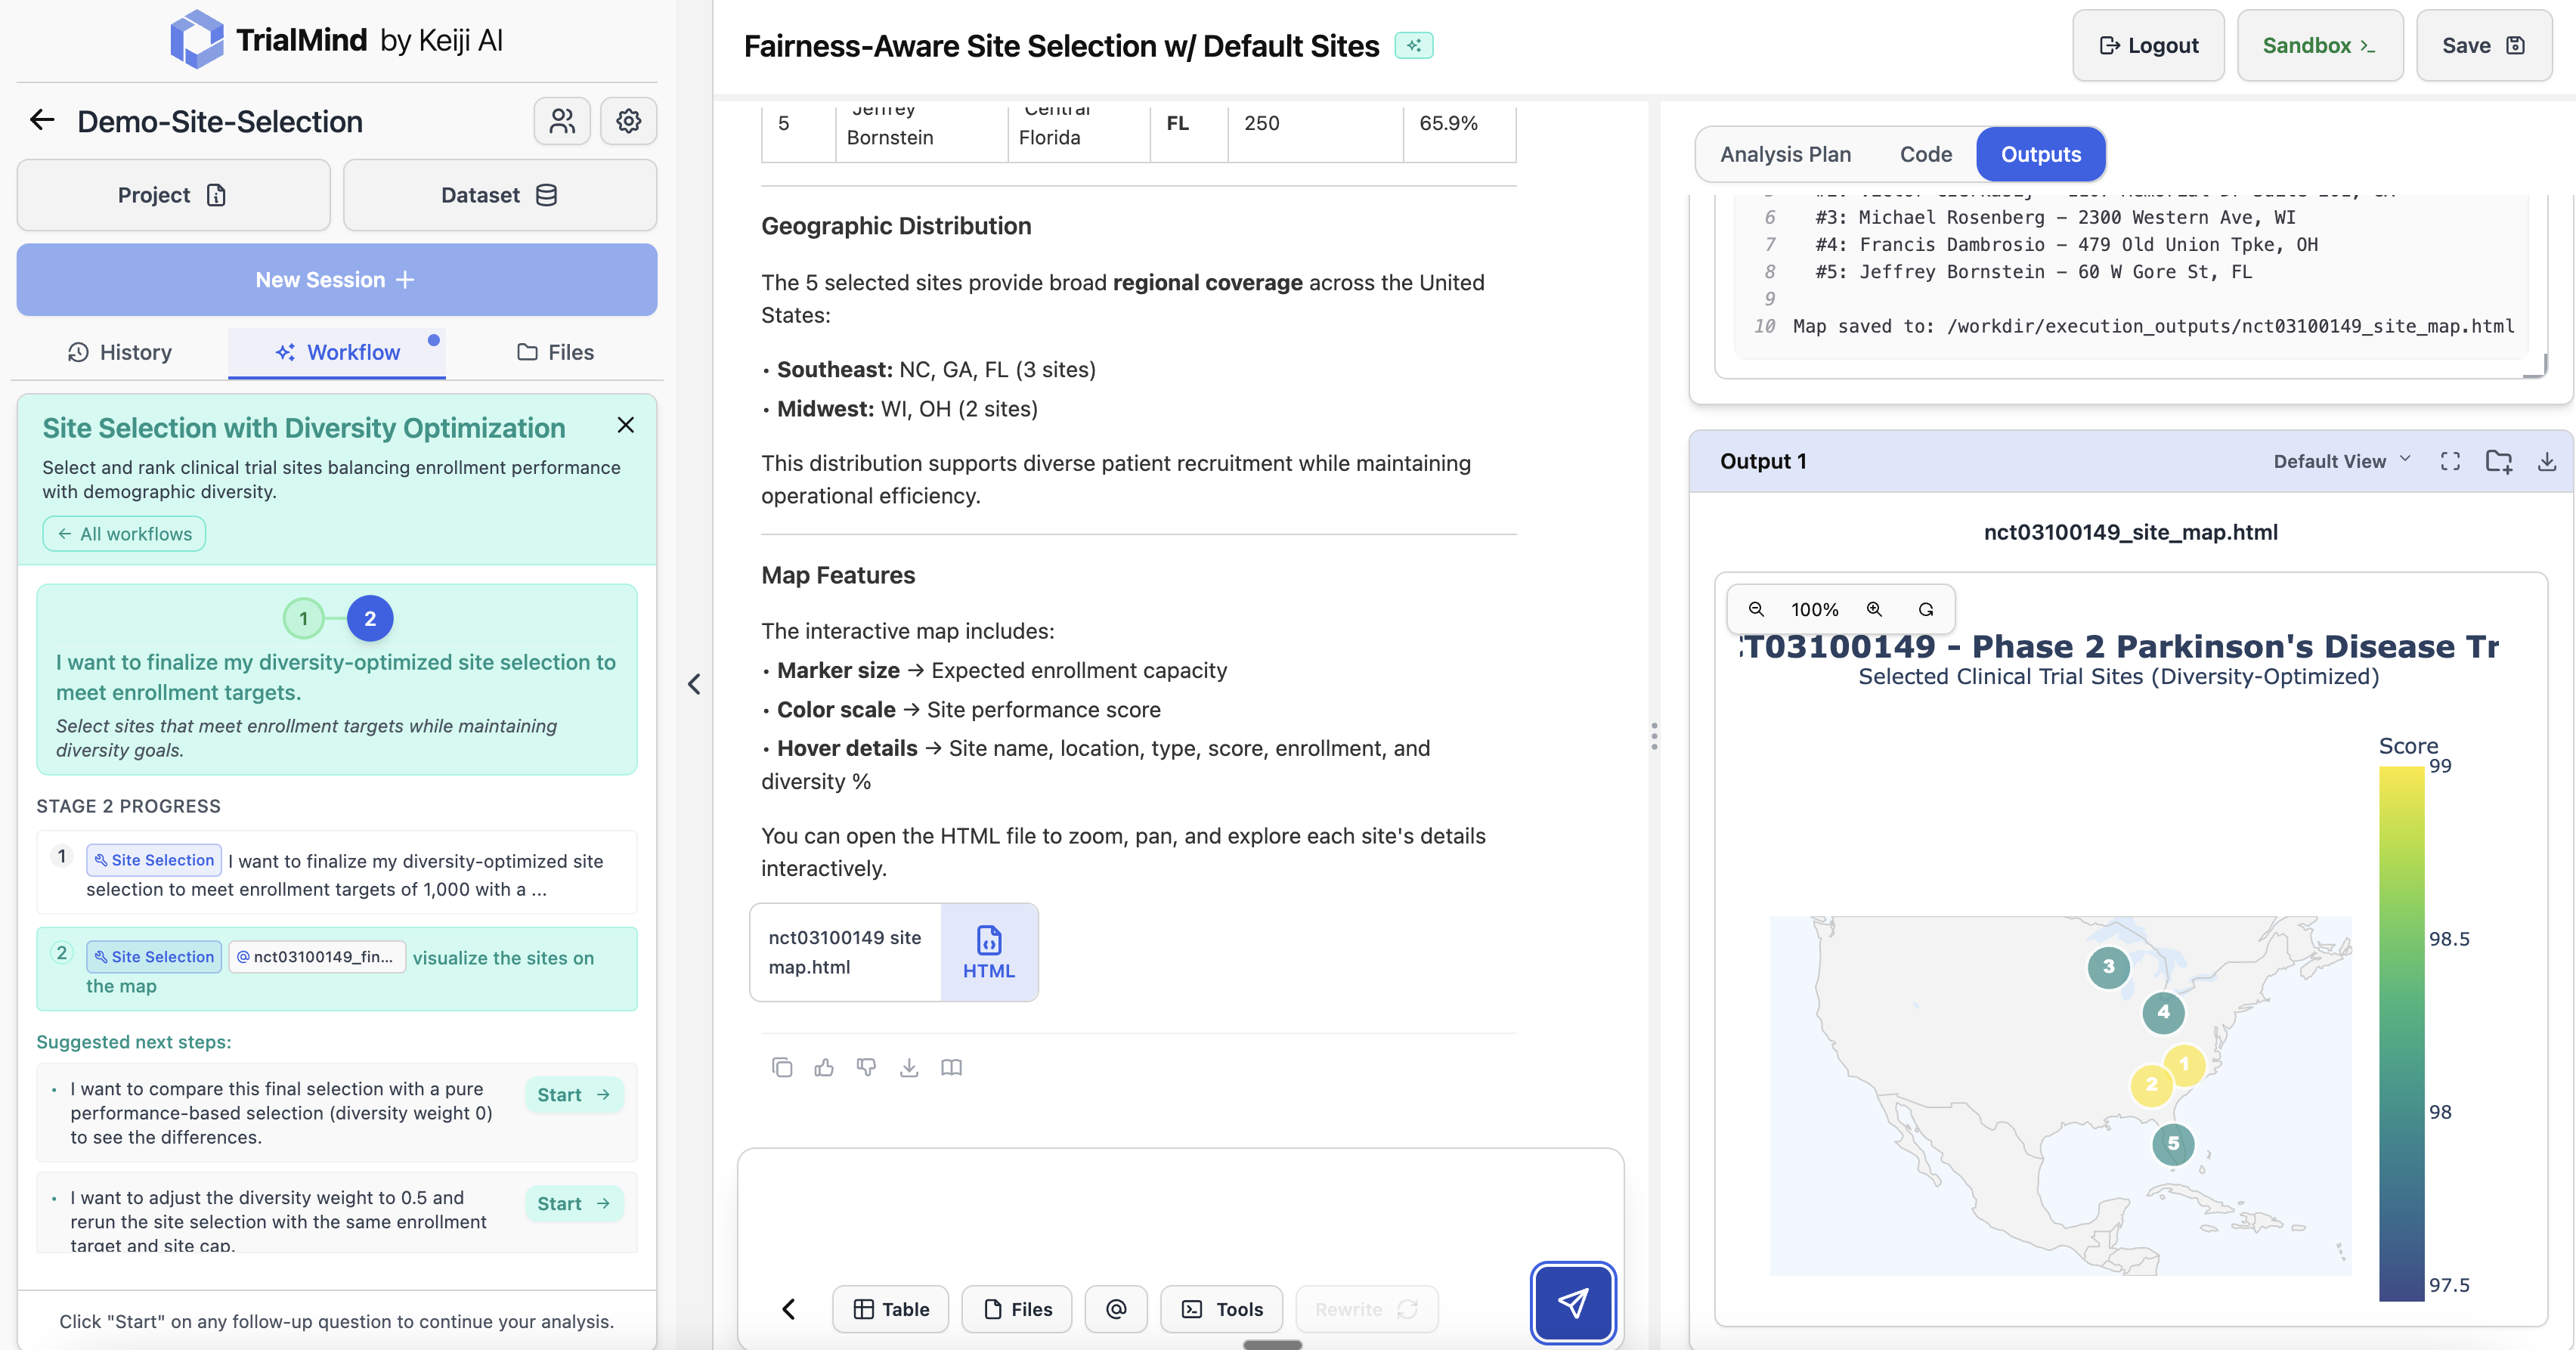Image resolution: width=2576 pixels, height=1350 pixels.
Task: Open the team members icon
Action: point(562,121)
